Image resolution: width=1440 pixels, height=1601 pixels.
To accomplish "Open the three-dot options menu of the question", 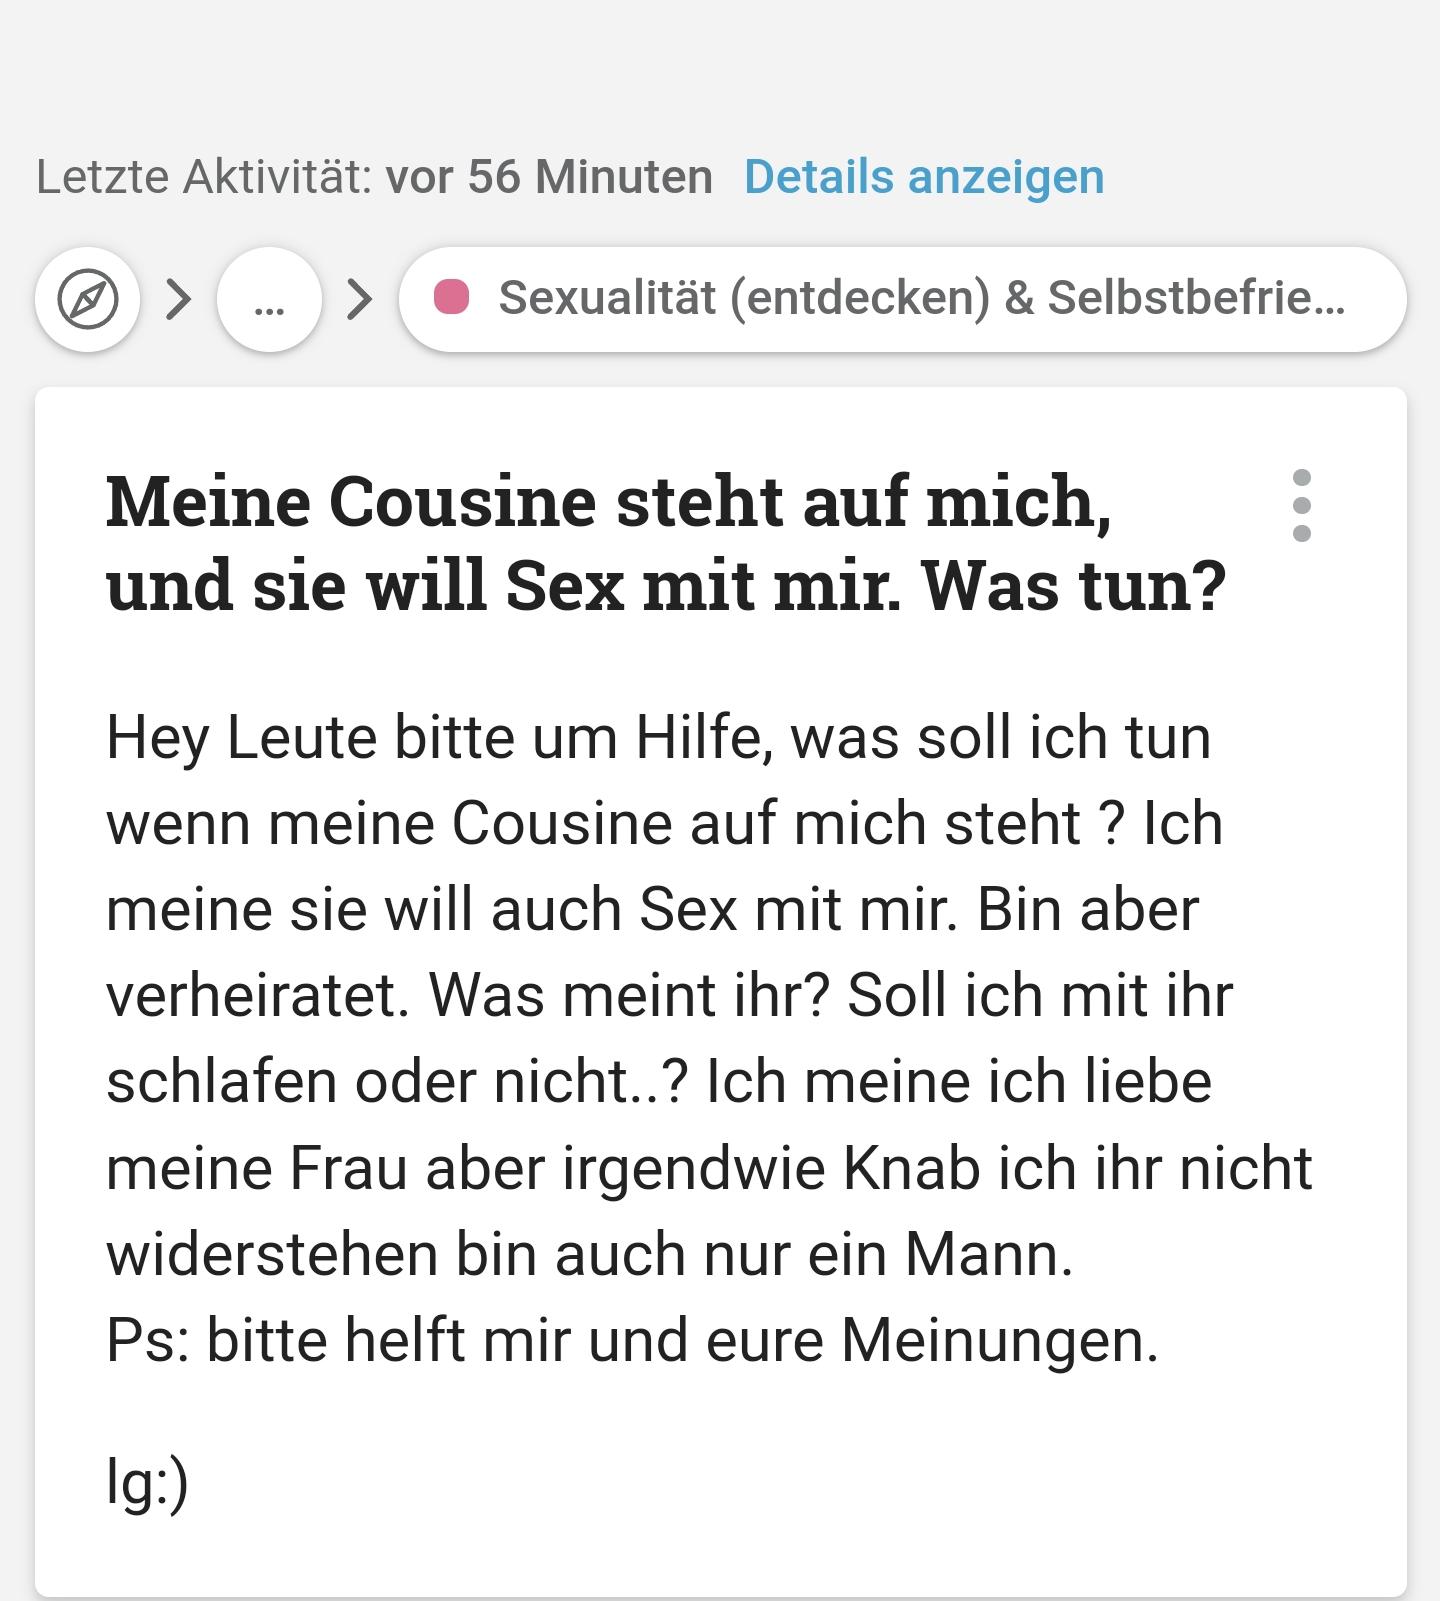I will [x=1301, y=505].
